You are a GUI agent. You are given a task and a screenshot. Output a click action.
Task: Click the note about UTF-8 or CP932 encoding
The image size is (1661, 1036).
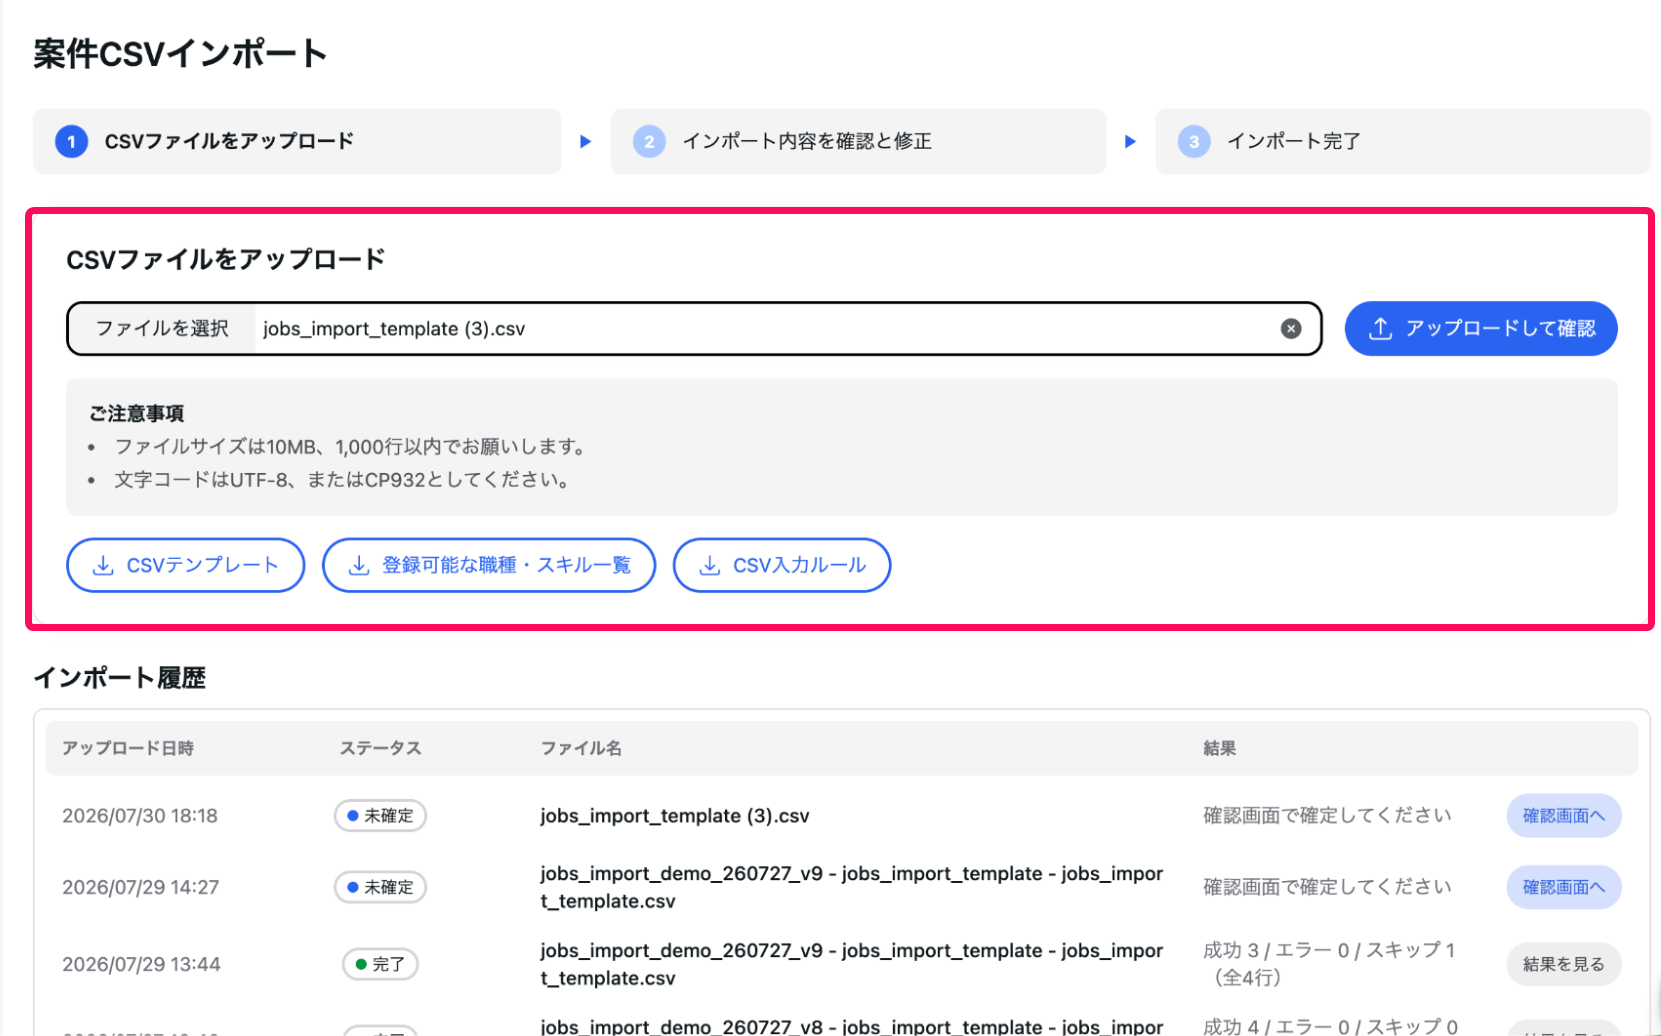tap(343, 480)
